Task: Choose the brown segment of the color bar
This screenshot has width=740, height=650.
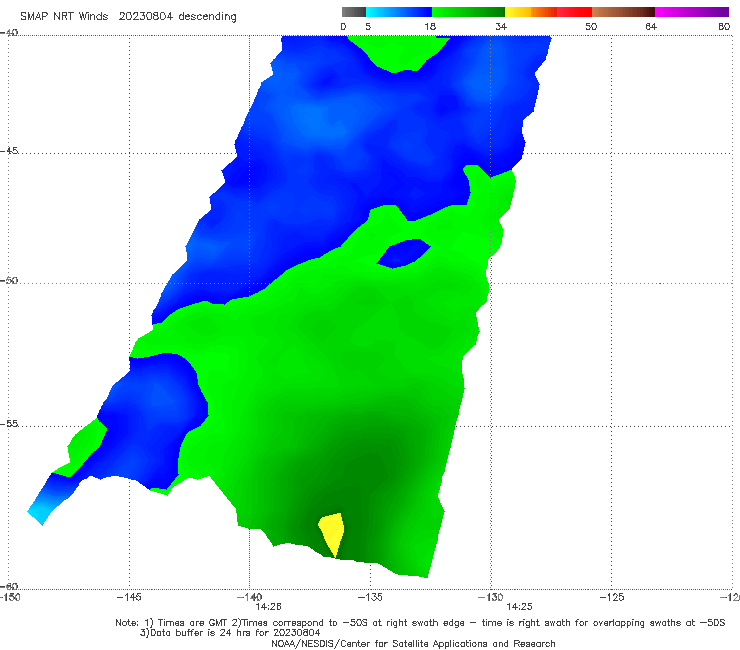Action: click(623, 12)
